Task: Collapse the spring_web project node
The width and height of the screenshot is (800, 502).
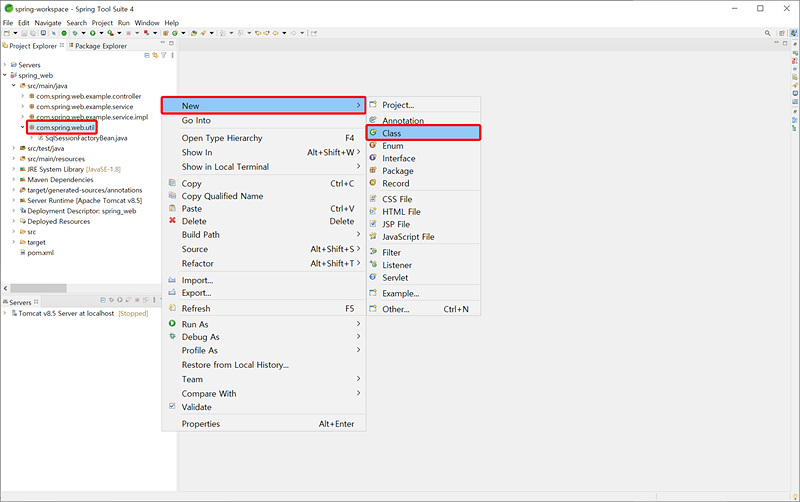Action: coord(5,75)
